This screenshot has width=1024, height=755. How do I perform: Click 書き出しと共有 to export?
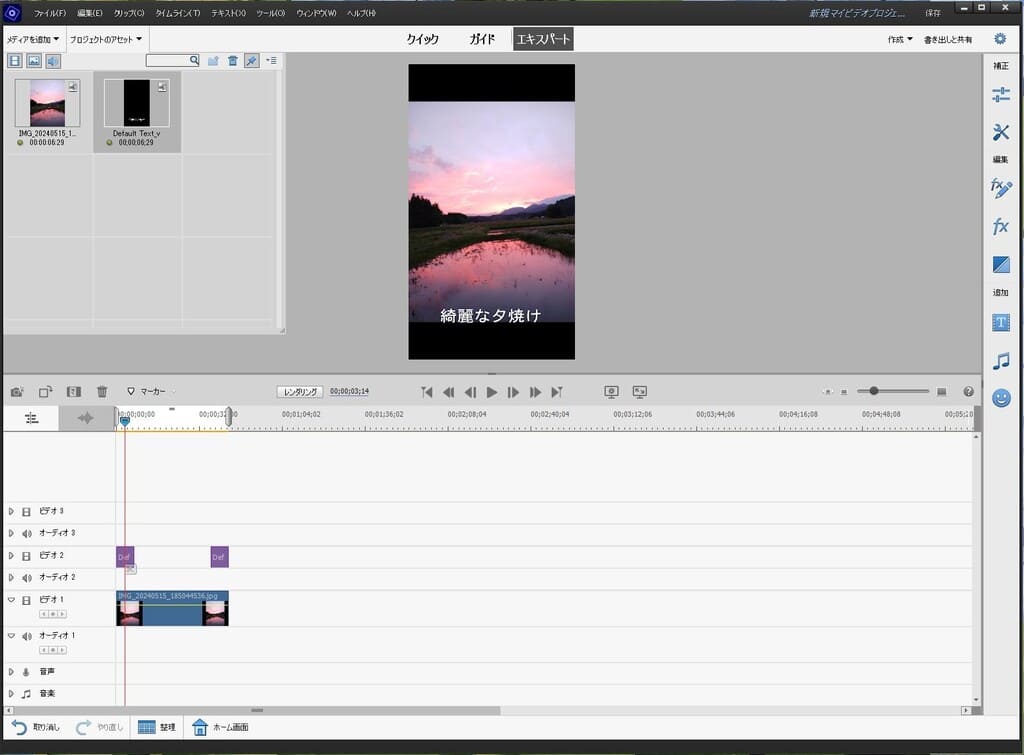click(x=948, y=39)
